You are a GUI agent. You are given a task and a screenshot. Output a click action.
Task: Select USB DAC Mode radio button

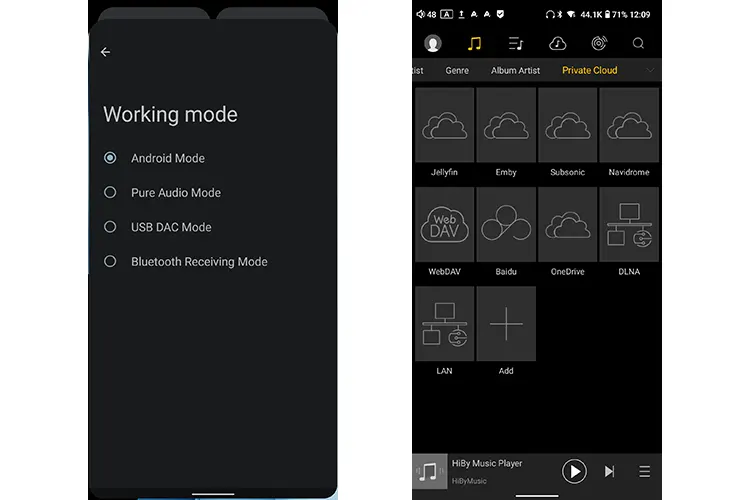pos(110,227)
